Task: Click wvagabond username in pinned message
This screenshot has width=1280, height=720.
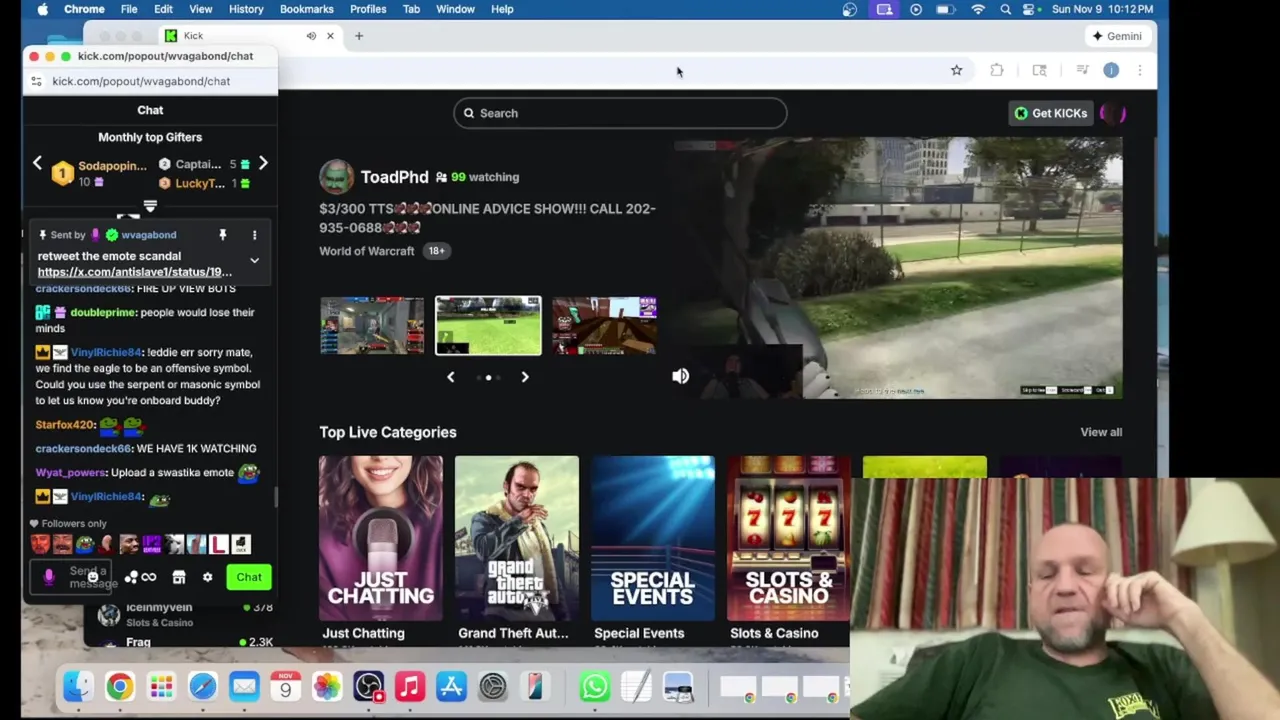Action: coord(148,235)
